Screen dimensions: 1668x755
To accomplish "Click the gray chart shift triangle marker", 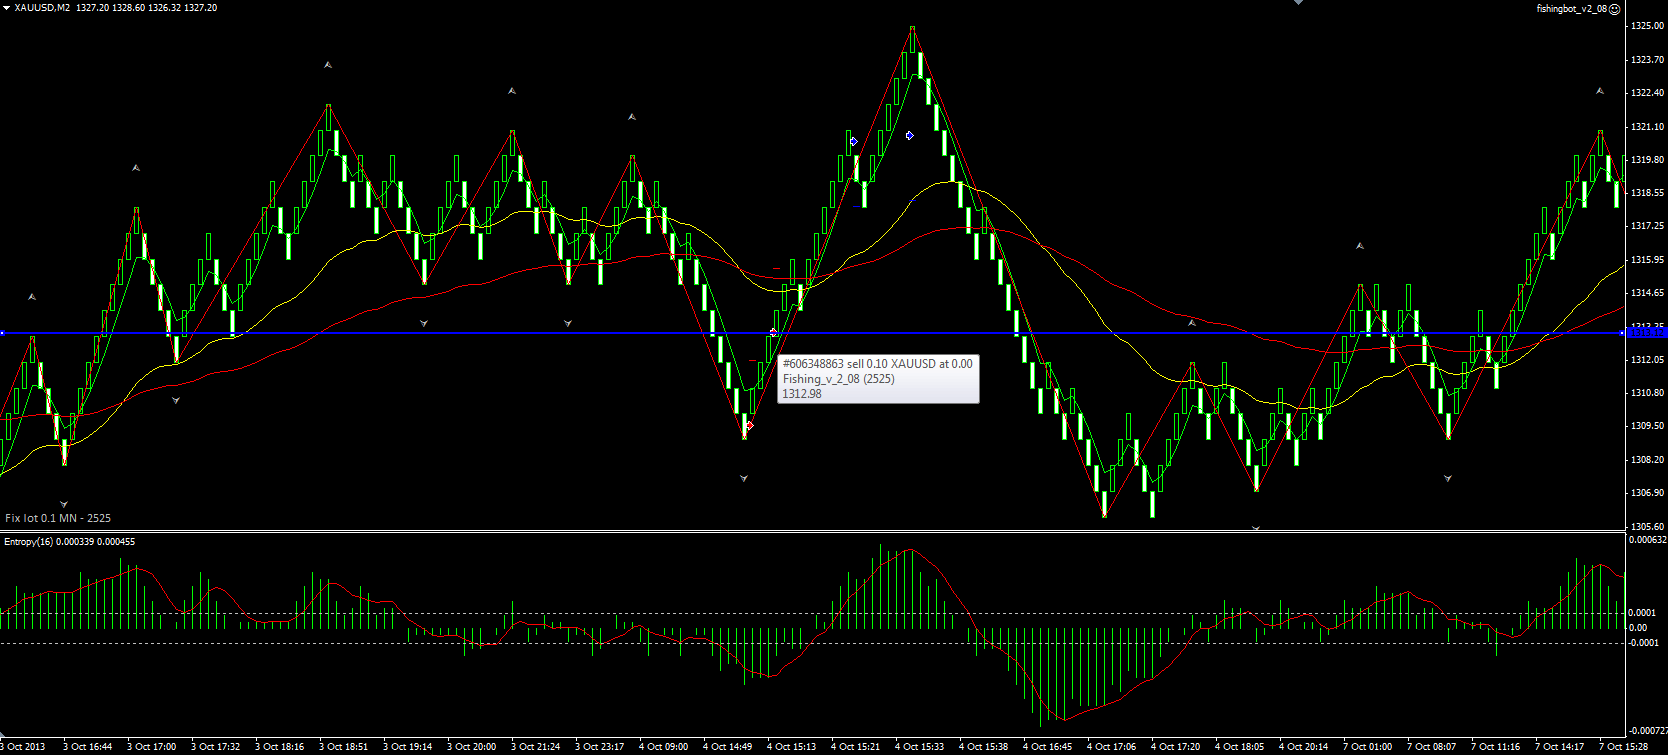I will [1298, 3].
